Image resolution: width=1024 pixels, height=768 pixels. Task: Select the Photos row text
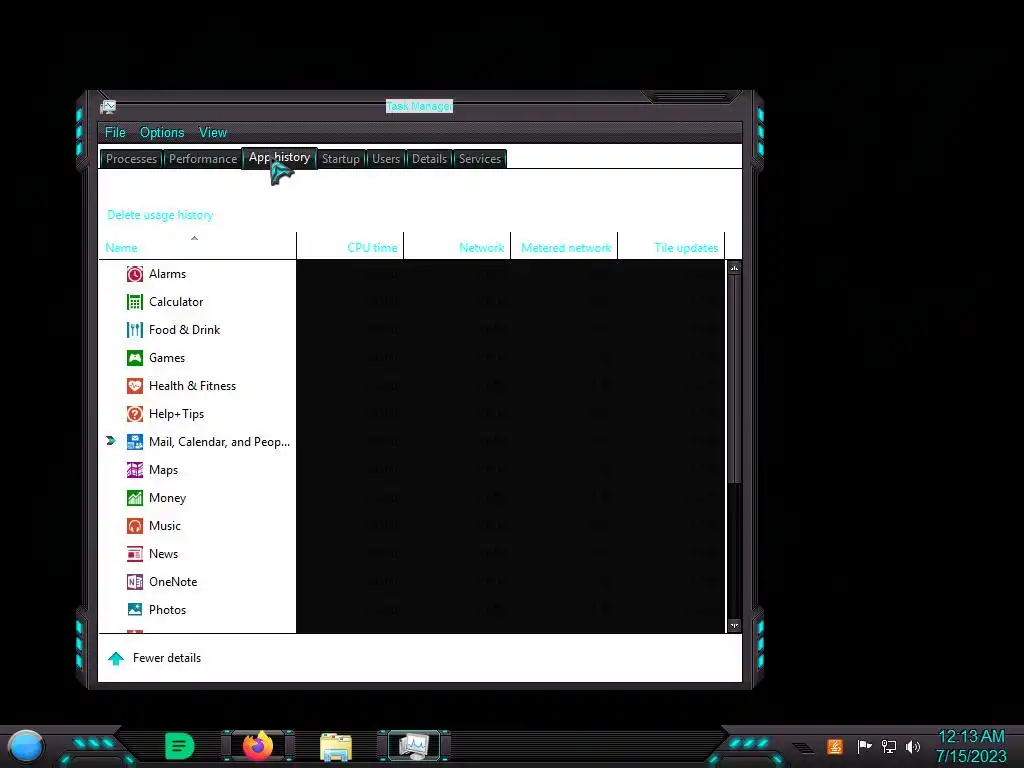click(167, 610)
